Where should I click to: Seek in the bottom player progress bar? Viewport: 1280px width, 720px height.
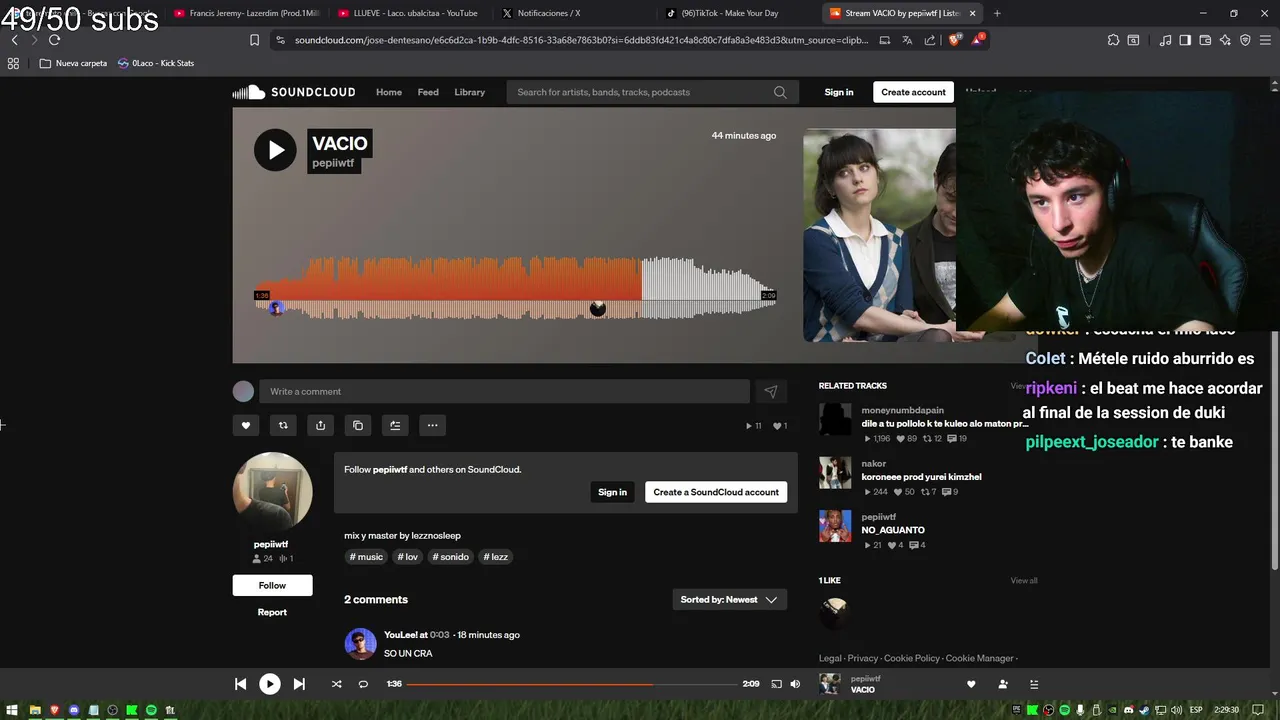(x=571, y=684)
